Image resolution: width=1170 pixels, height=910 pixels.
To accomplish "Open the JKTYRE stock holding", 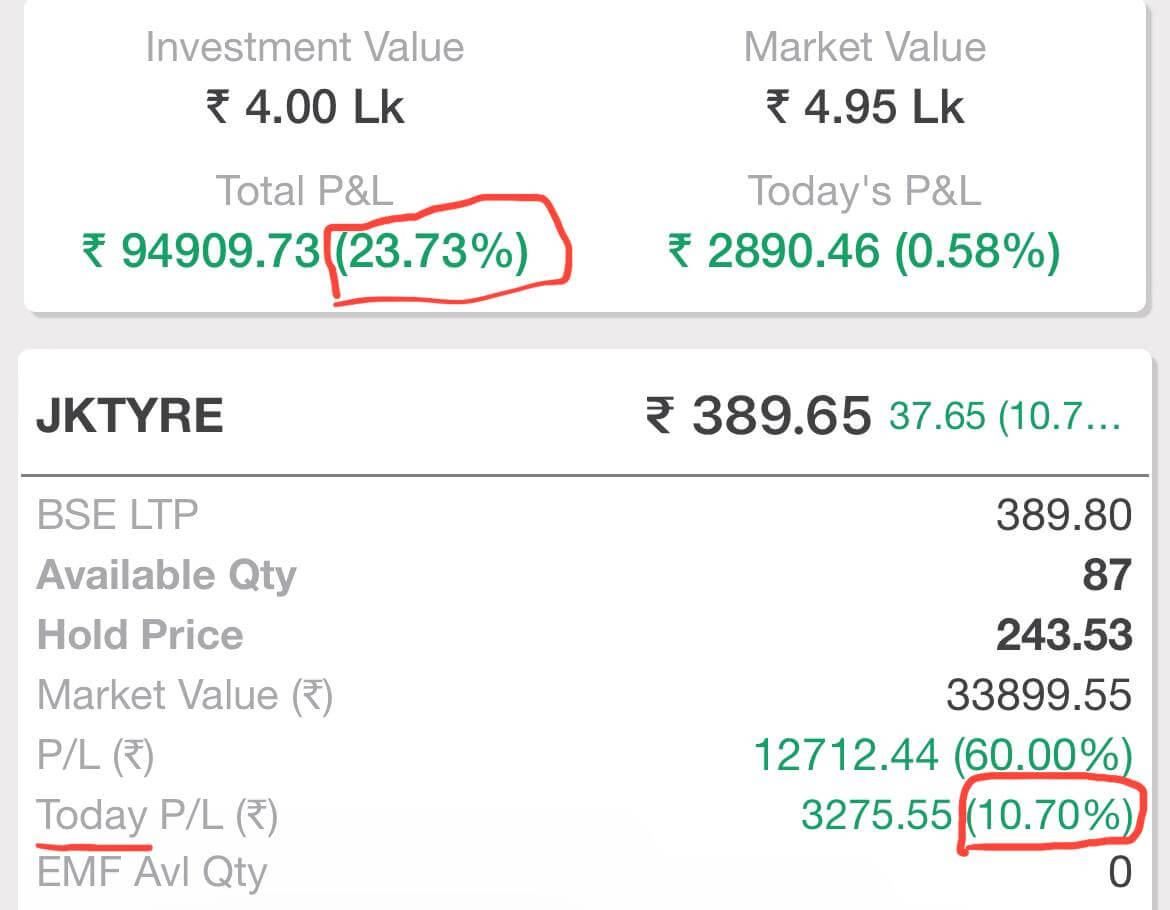I will click(130, 414).
